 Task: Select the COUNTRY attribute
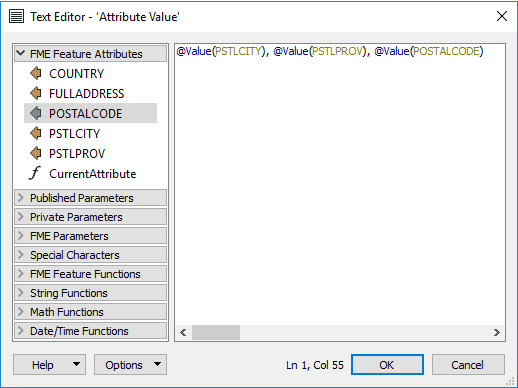[x=76, y=74]
